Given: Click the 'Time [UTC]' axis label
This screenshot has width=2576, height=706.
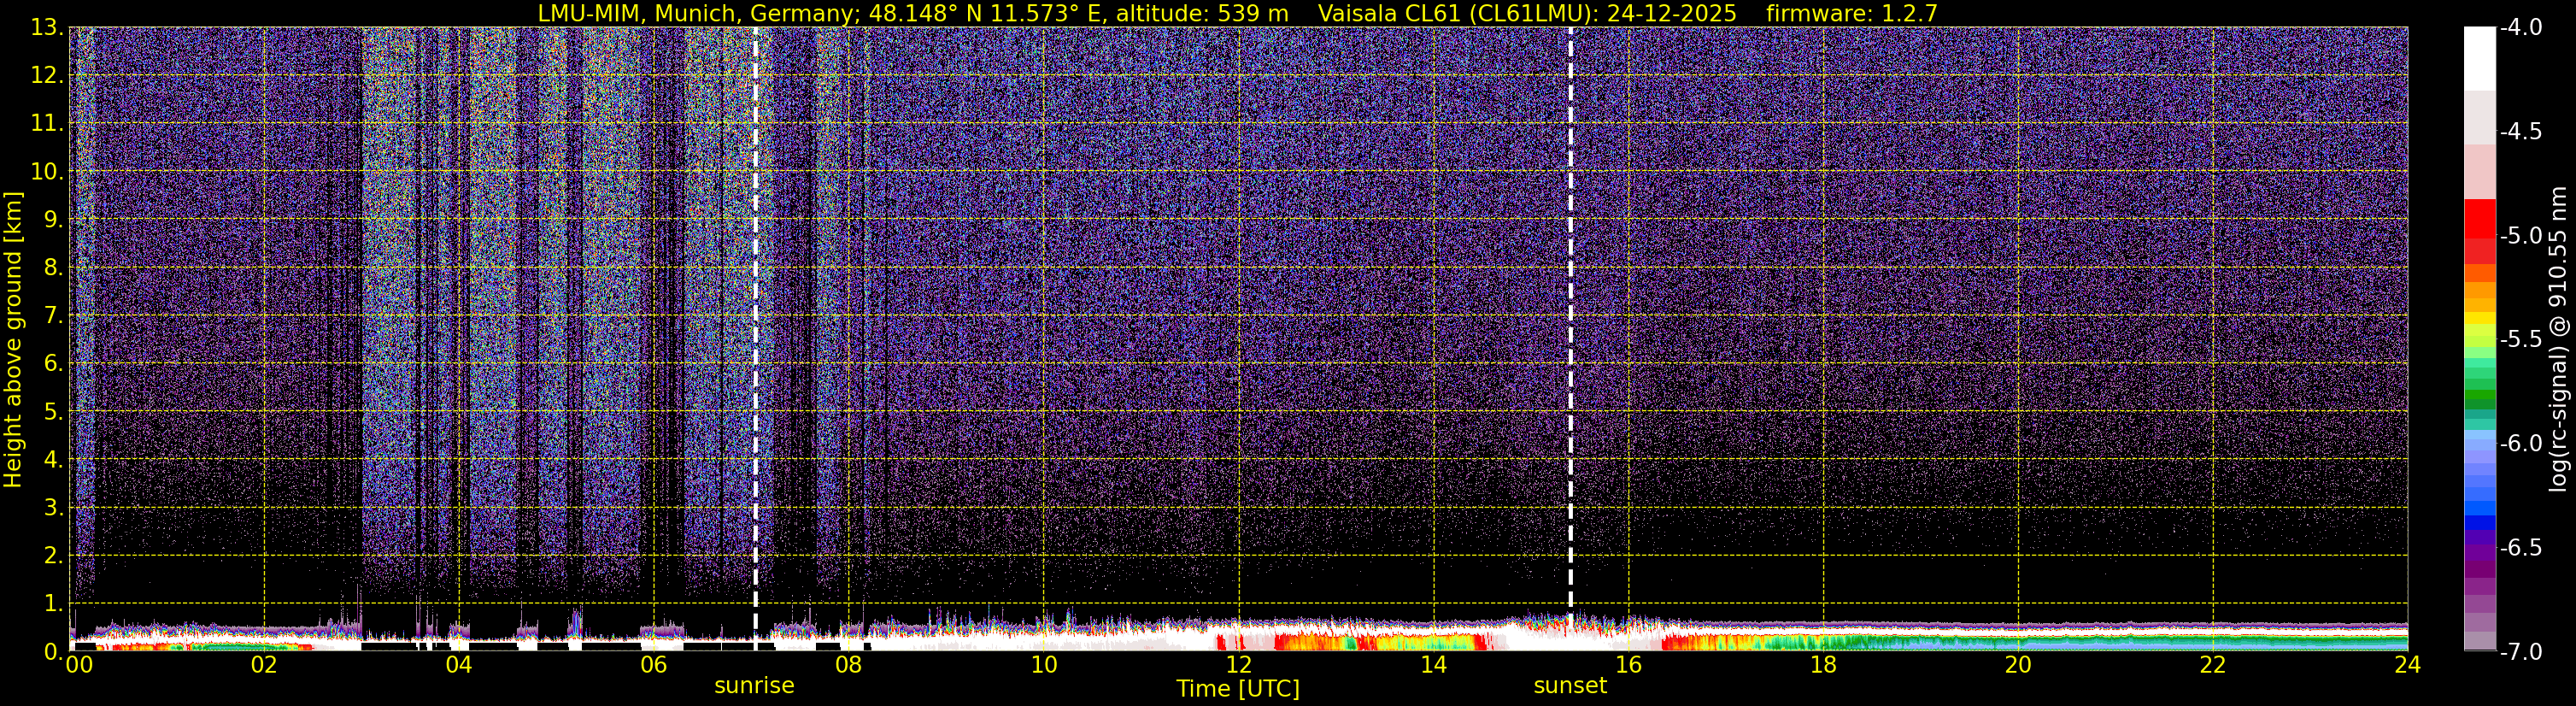Looking at the screenshot, I should click(x=1238, y=689).
